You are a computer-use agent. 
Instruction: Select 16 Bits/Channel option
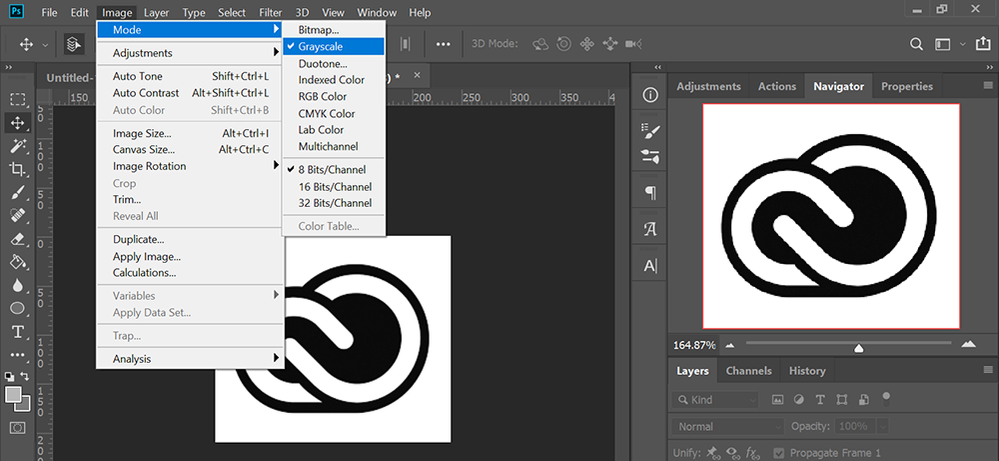334,186
